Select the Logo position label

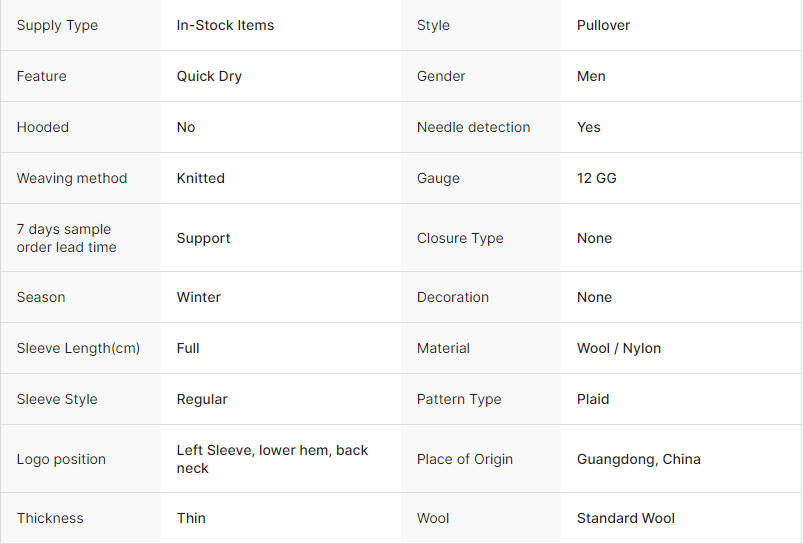coord(61,459)
